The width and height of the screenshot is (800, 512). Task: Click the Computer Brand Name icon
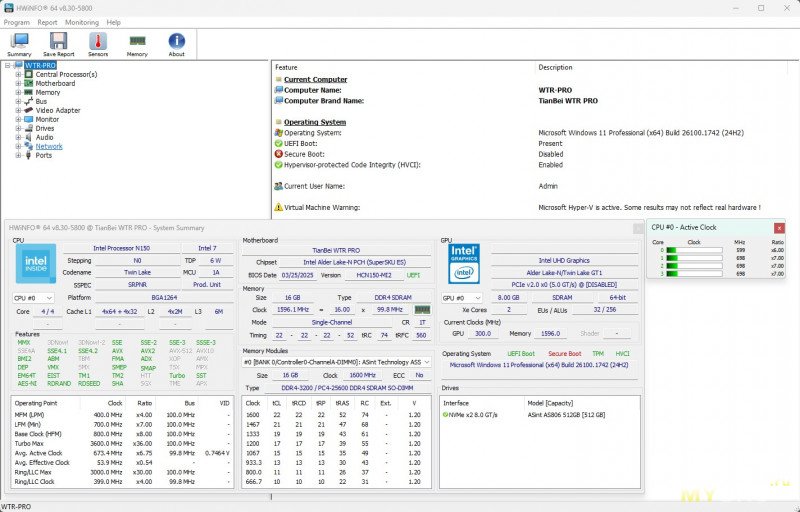tap(279, 100)
